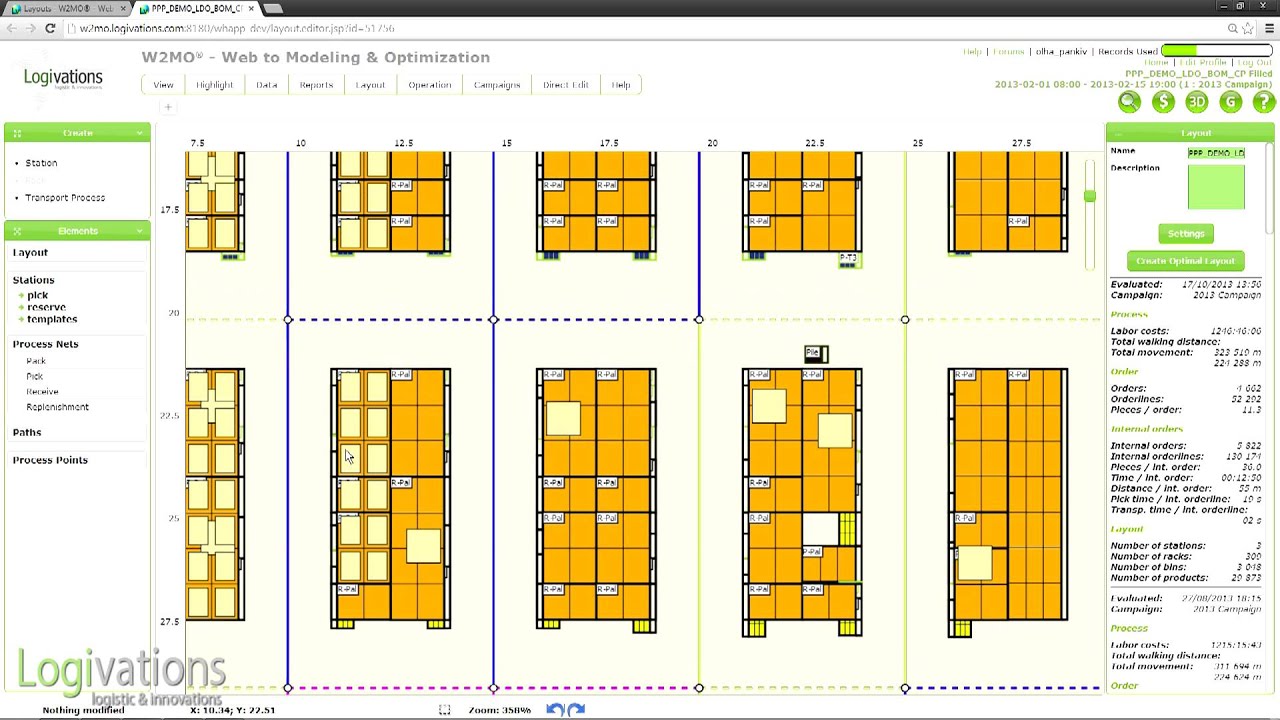Viewport: 1280px width, 720px height.
Task: Collapse the Elements panel
Action: [141, 231]
